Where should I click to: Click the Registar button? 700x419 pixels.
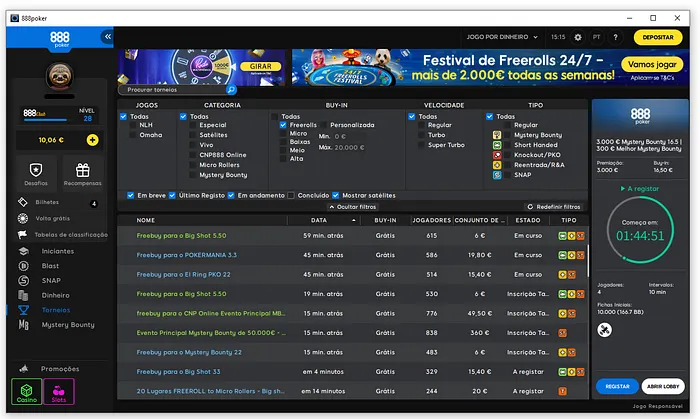coord(617,386)
